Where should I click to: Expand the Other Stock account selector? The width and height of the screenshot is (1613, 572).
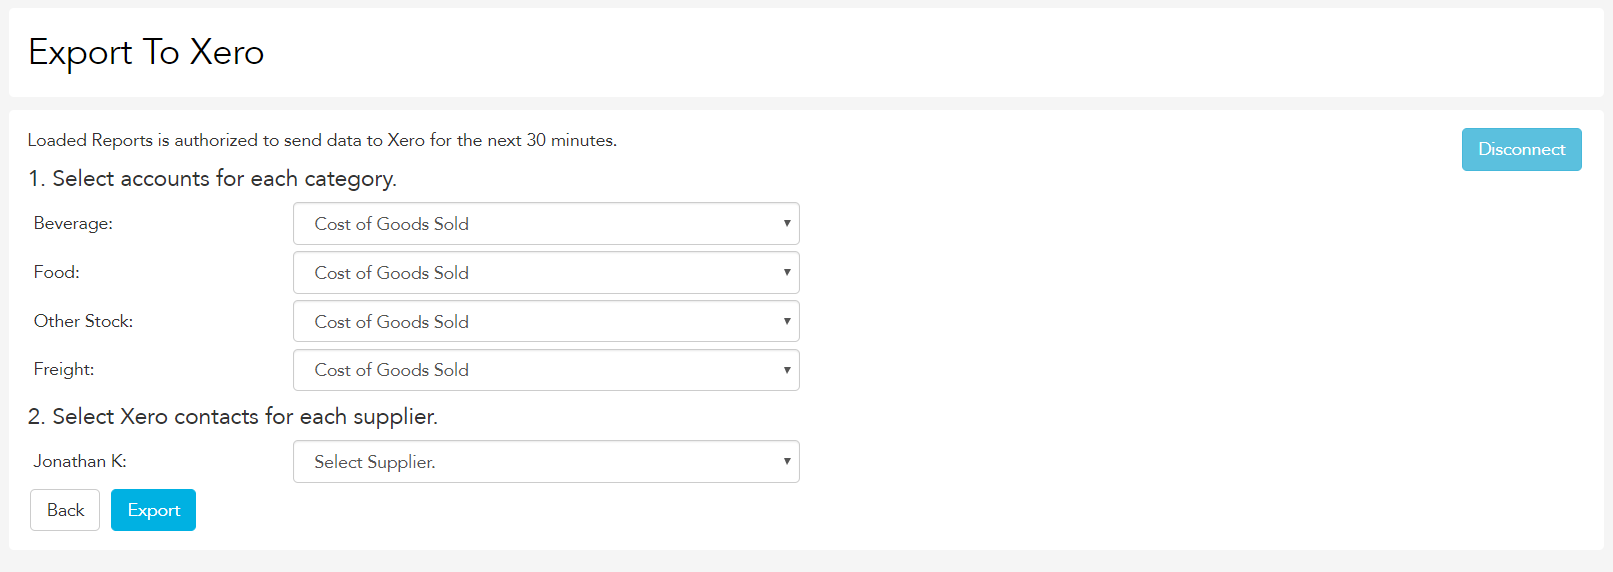pos(546,322)
